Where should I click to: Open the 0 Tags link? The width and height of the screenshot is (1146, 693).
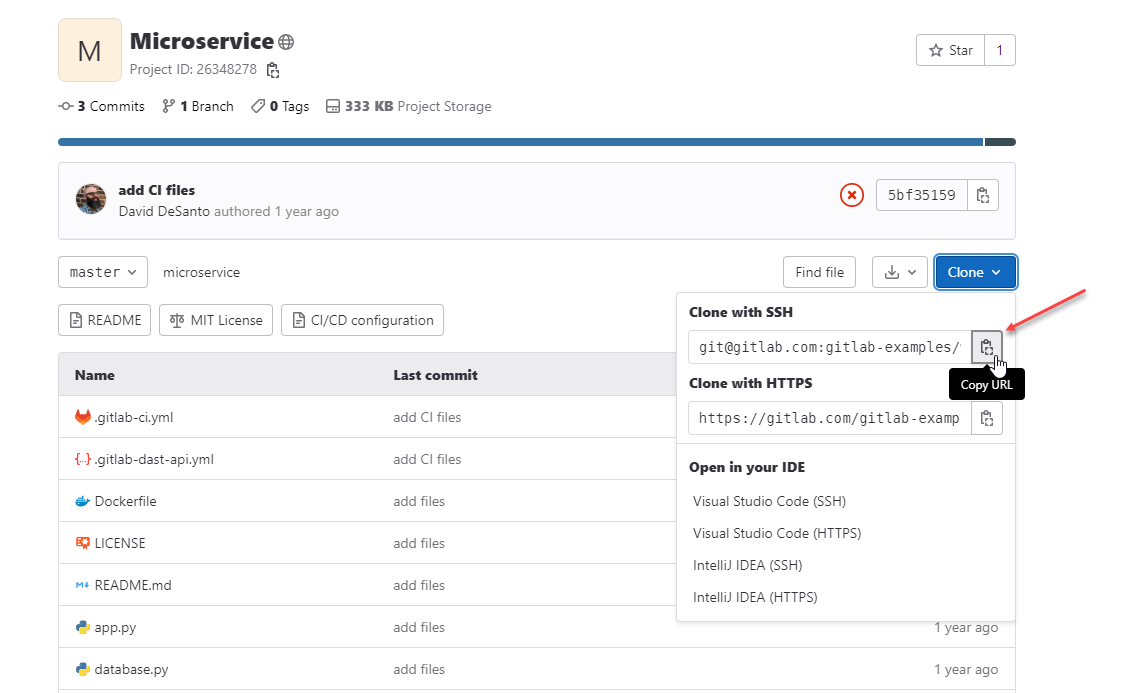pyautogui.click(x=280, y=107)
